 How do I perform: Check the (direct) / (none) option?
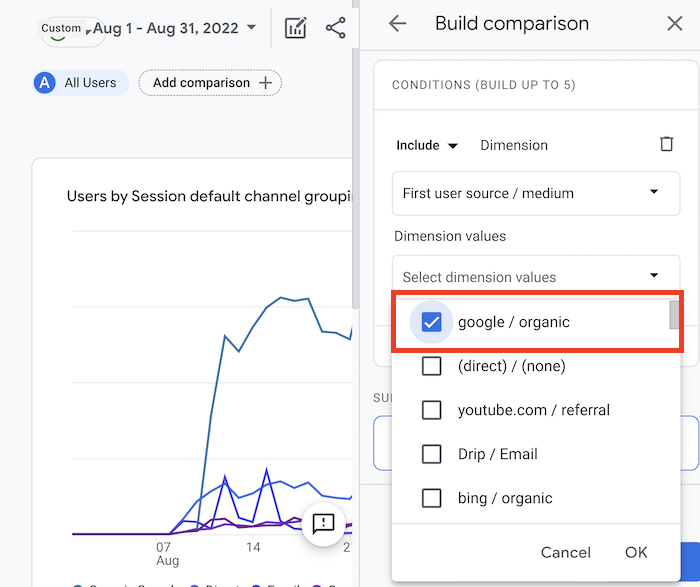tap(432, 366)
